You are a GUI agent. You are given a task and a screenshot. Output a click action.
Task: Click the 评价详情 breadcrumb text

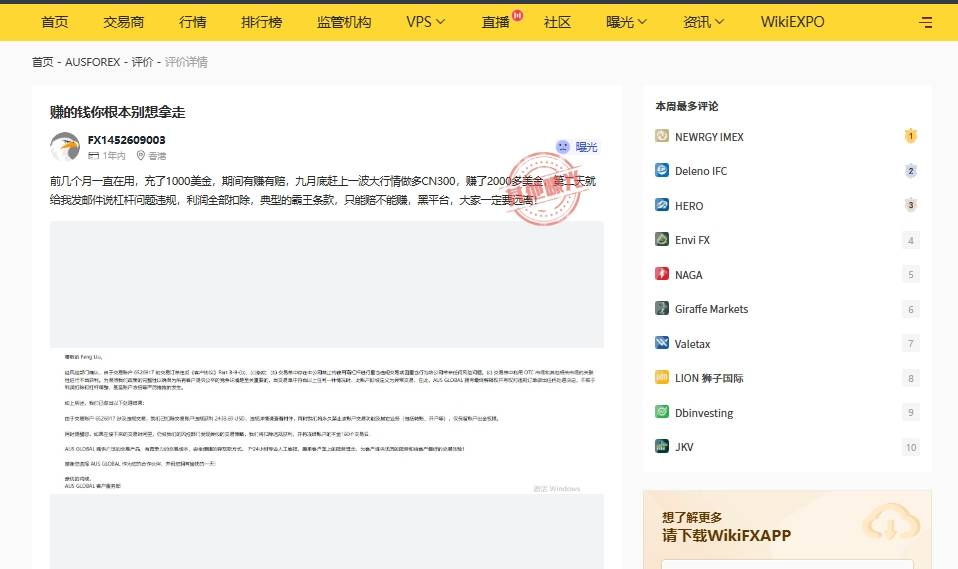tap(186, 62)
